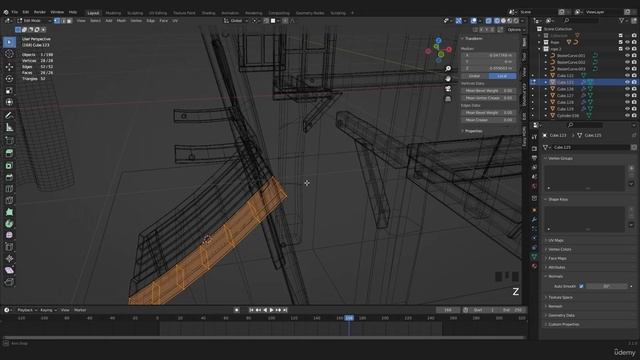640x360 pixels.
Task: Select the Loop Cut tool
Action: (x=9, y=189)
